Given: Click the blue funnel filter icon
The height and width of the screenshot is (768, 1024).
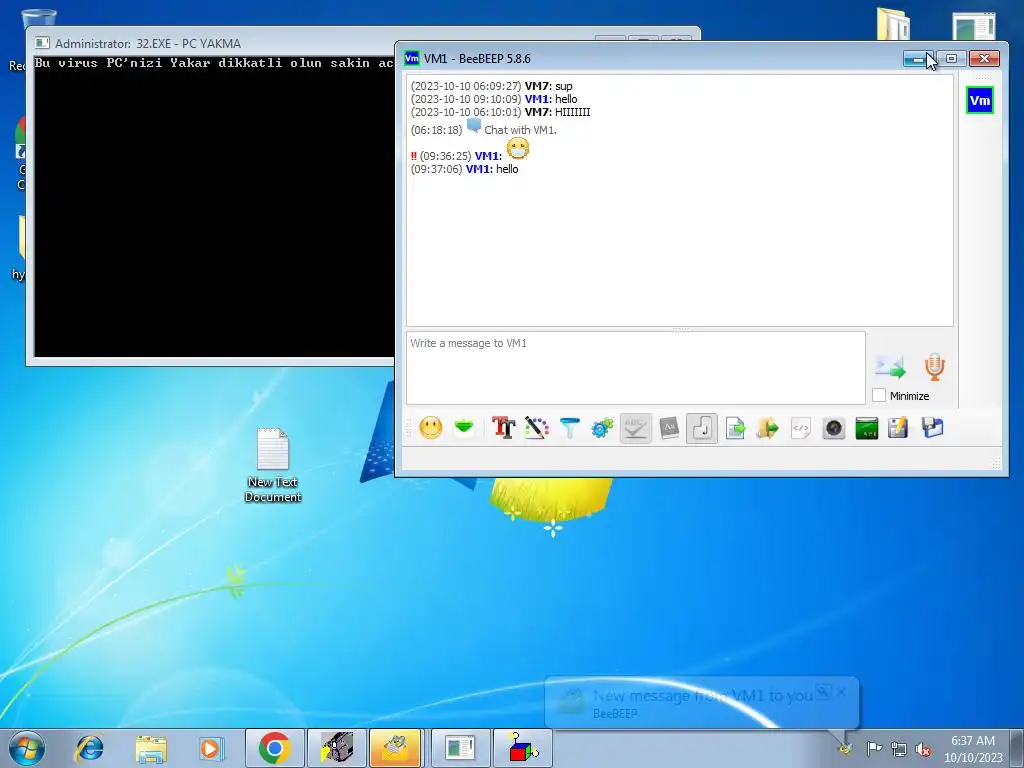Looking at the screenshot, I should [x=569, y=428].
